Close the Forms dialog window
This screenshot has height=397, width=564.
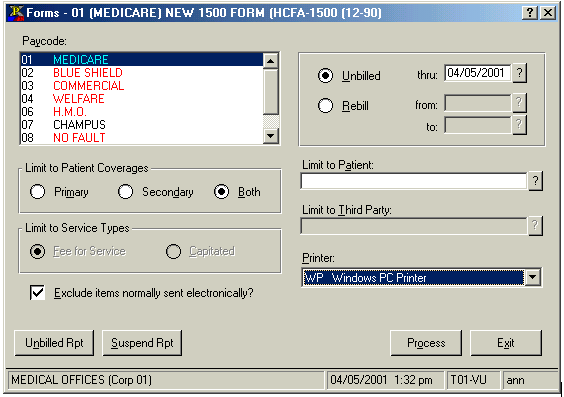[x=548, y=13]
